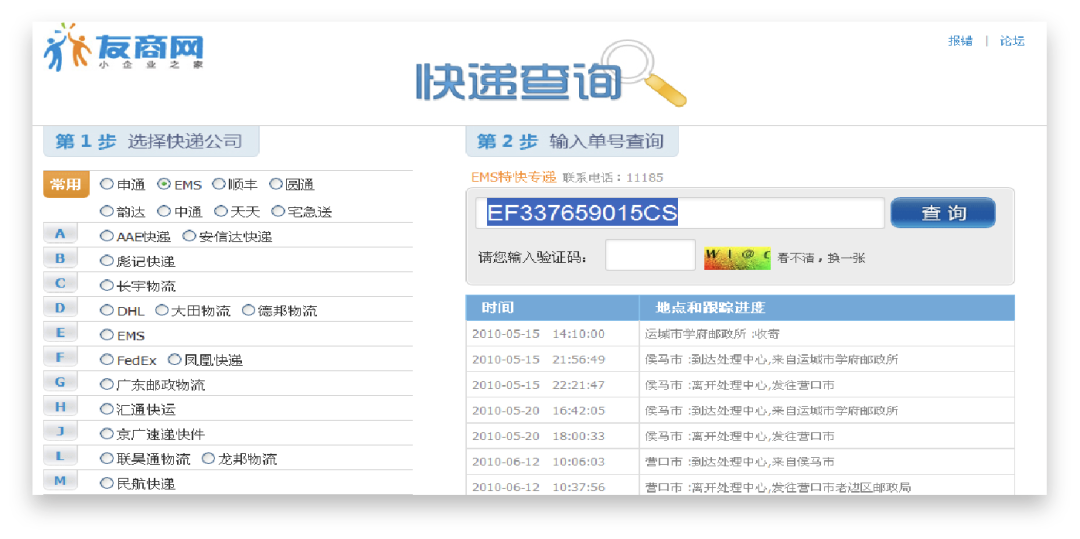
Task: Open the 论坛 forum link
Action: point(1012,41)
